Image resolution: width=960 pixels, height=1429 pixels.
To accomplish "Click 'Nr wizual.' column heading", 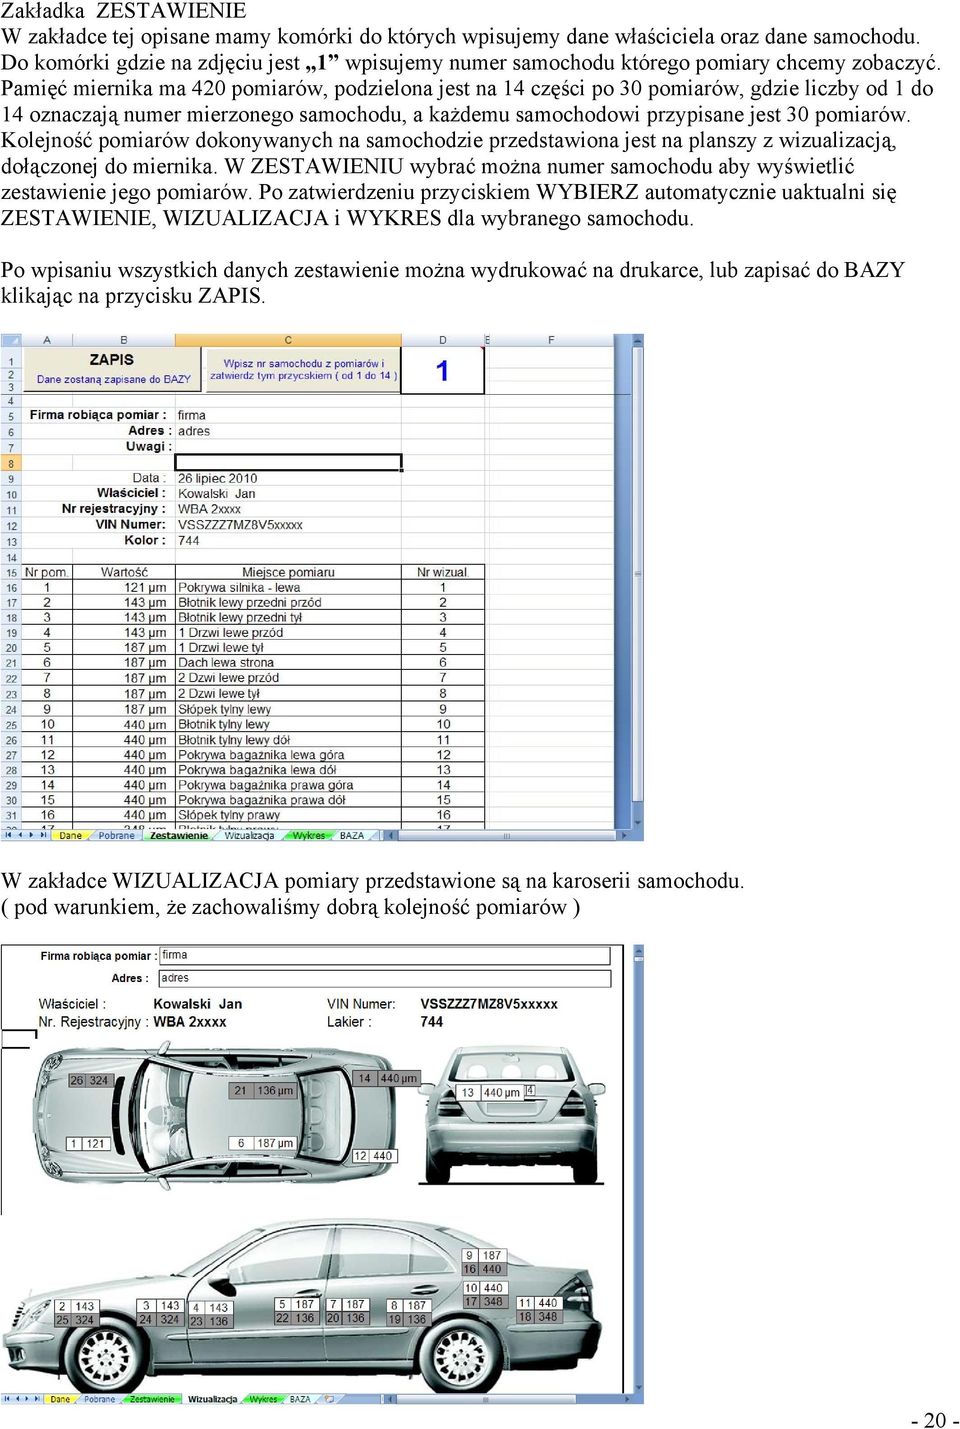I will point(443,572).
